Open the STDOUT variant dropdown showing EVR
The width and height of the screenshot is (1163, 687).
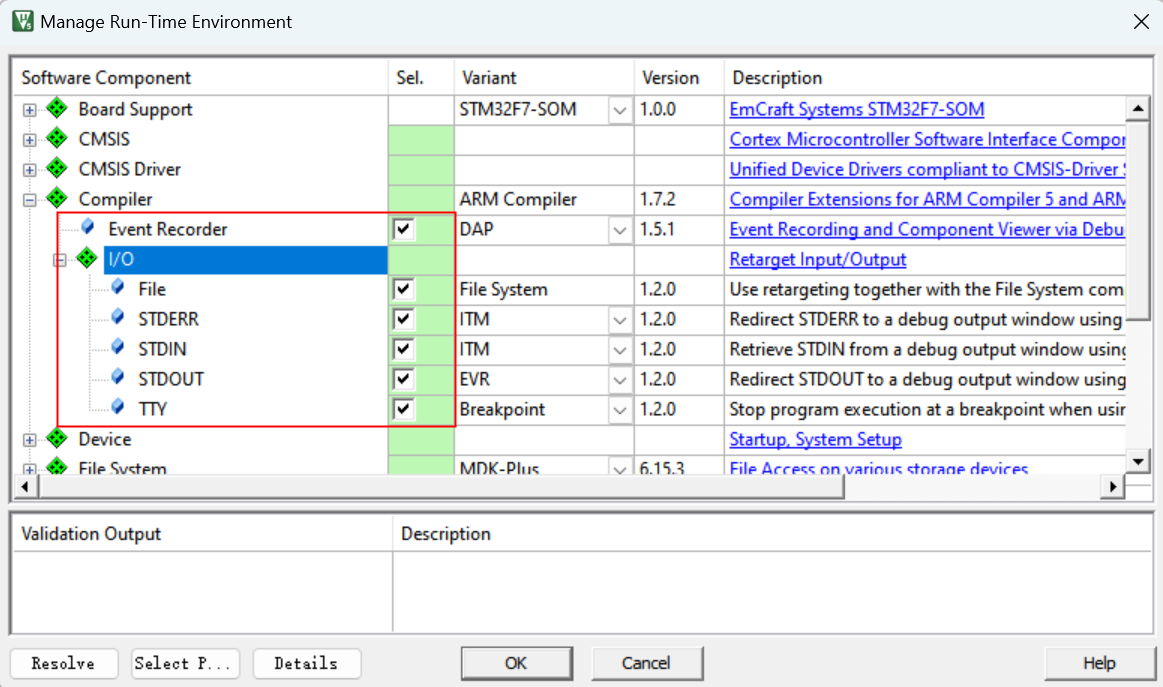(x=620, y=380)
